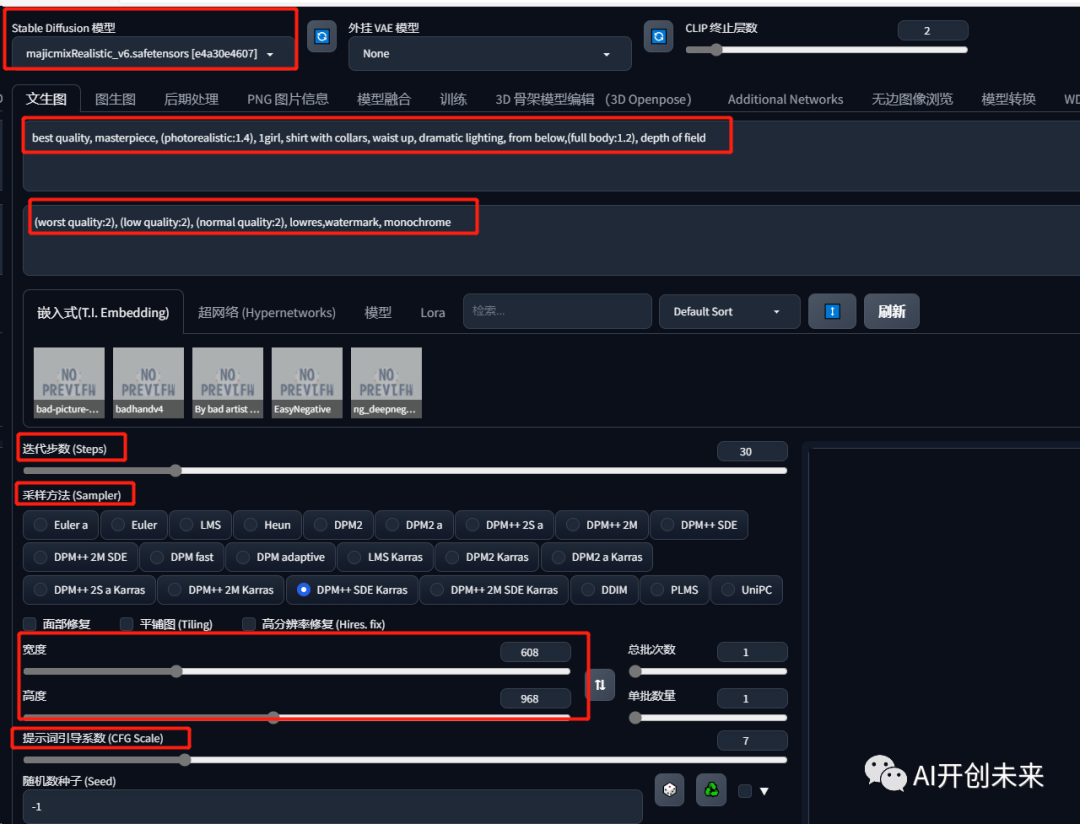Select the LMS Karras sampler
Image resolution: width=1080 pixels, height=824 pixels.
click(x=385, y=557)
